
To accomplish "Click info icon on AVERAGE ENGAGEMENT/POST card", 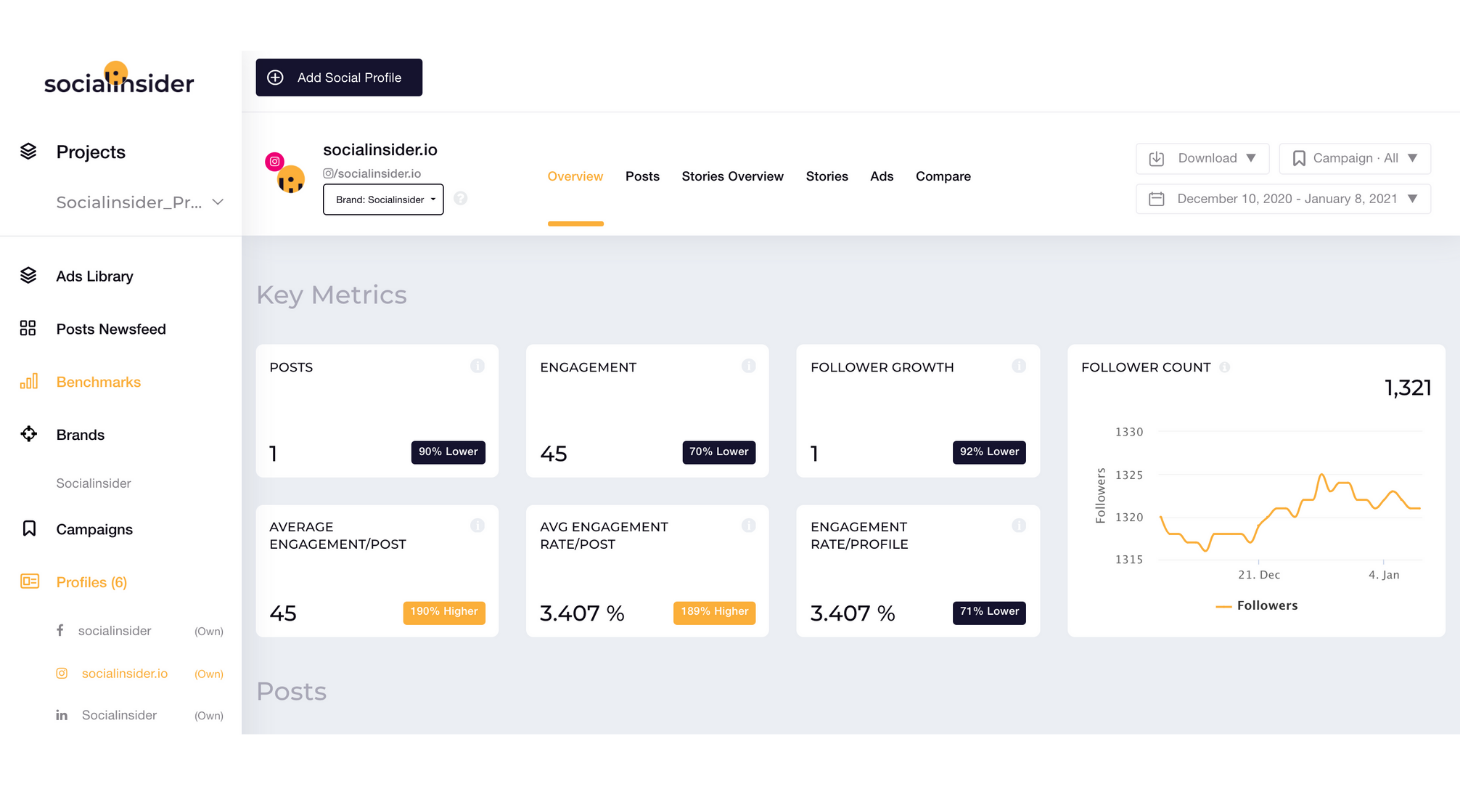I will [477, 525].
